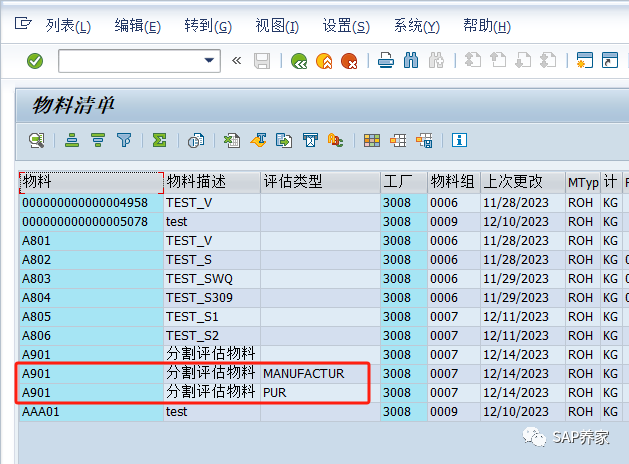Open the 视图(I) menu
The image size is (629, 464).
[x=277, y=26]
